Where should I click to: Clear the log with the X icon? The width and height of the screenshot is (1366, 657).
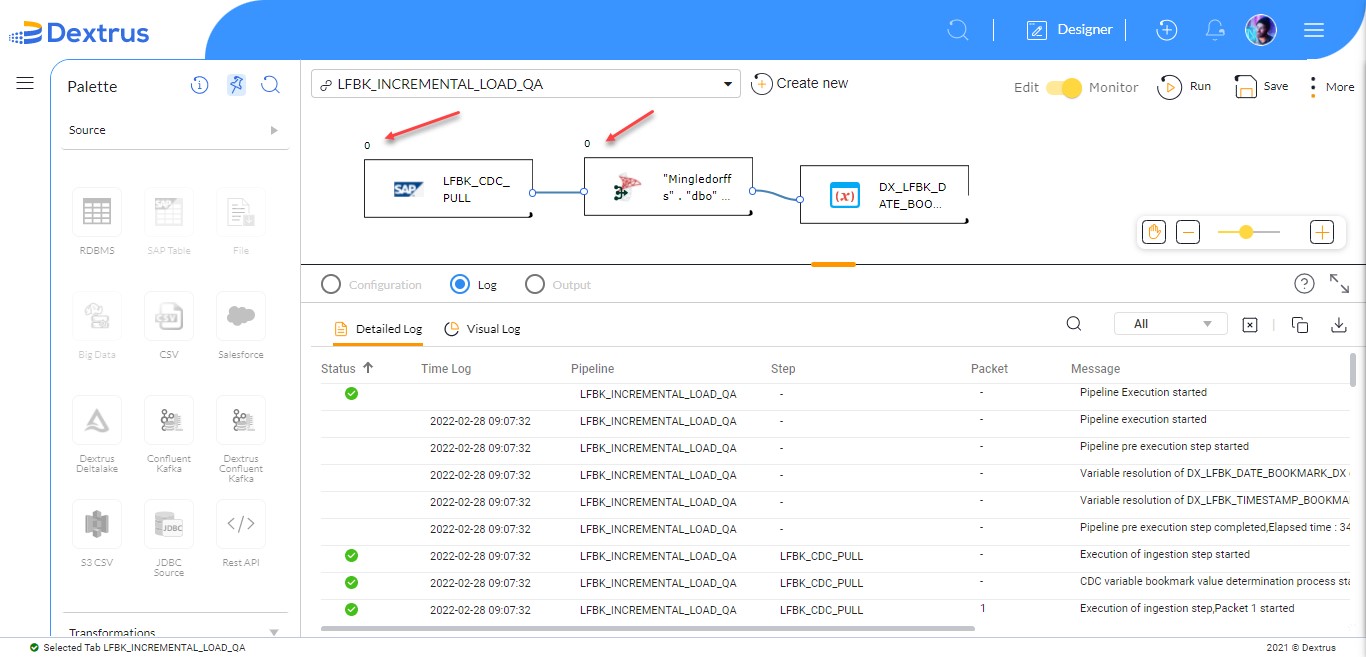click(x=1249, y=325)
